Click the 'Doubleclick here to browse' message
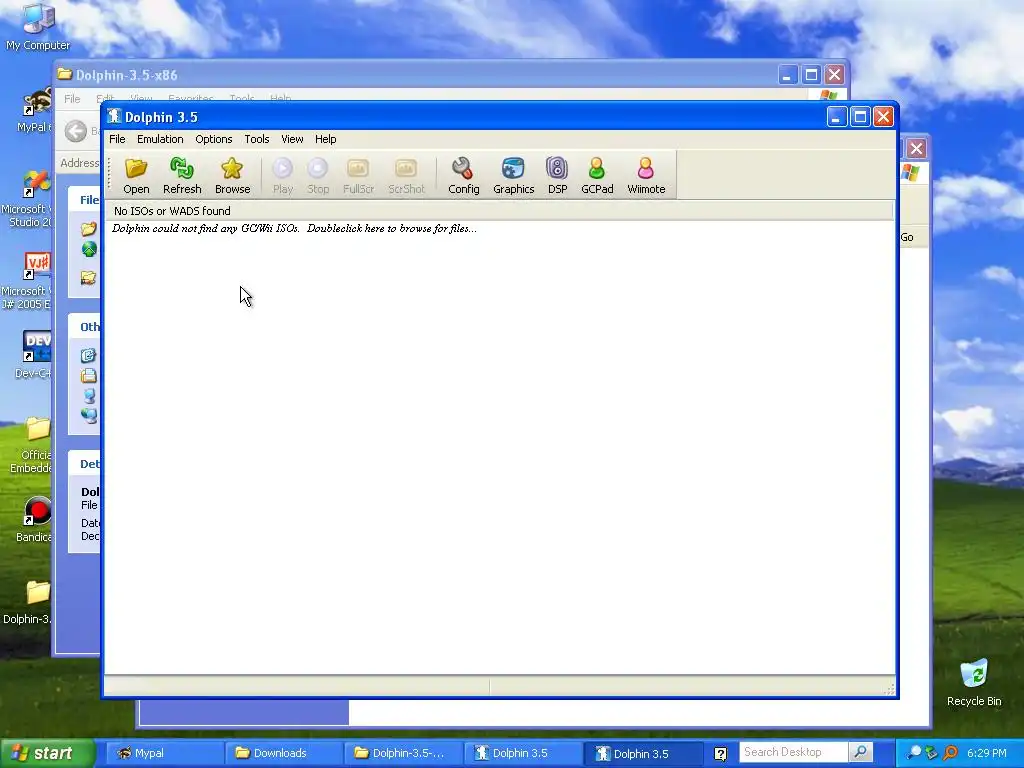This screenshot has width=1024, height=768. tap(294, 229)
